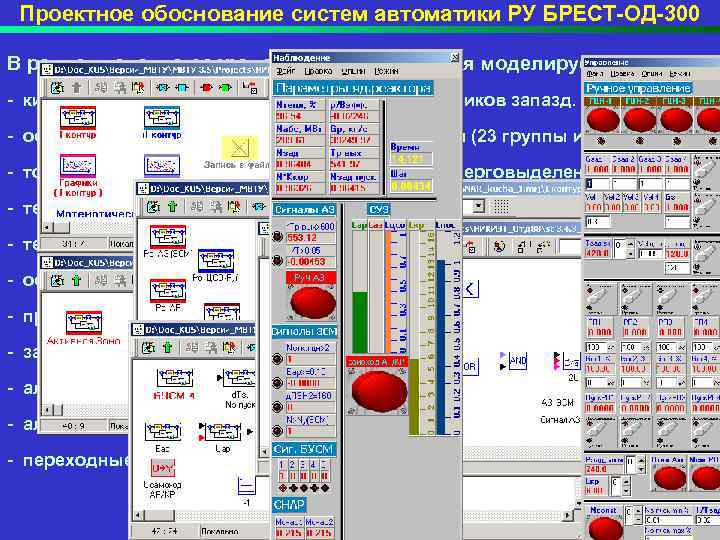
Task: Click the indicator lamp next to 553.12 value
Action: click(x=277, y=236)
